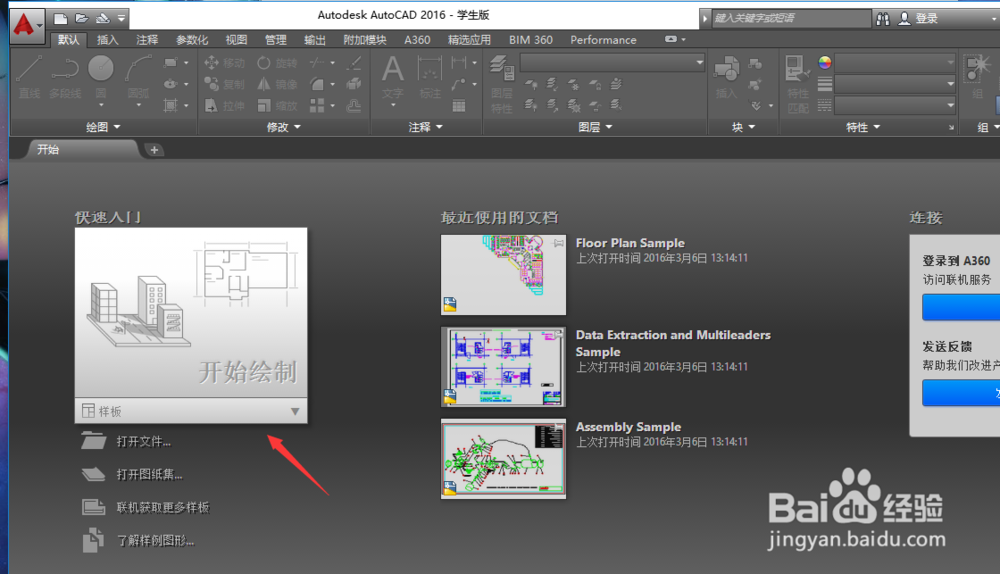Open the Performance ribbon tab
Screen dimensions: 1000x574
[x=603, y=40]
